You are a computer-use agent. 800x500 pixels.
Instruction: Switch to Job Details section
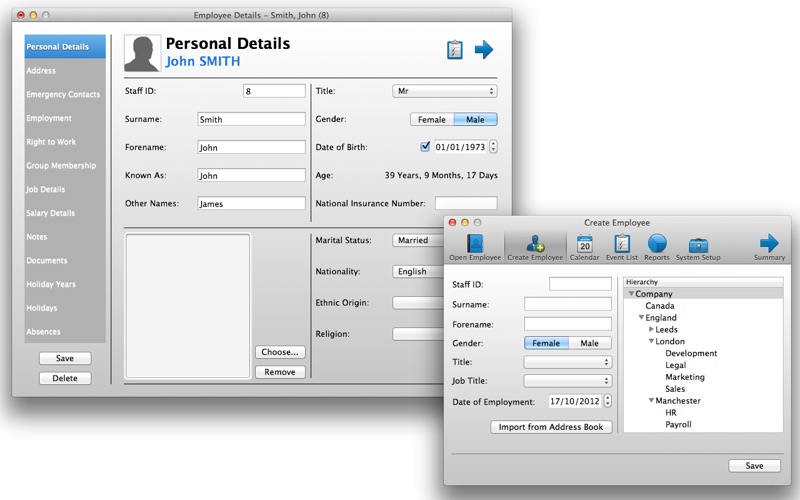coord(65,189)
